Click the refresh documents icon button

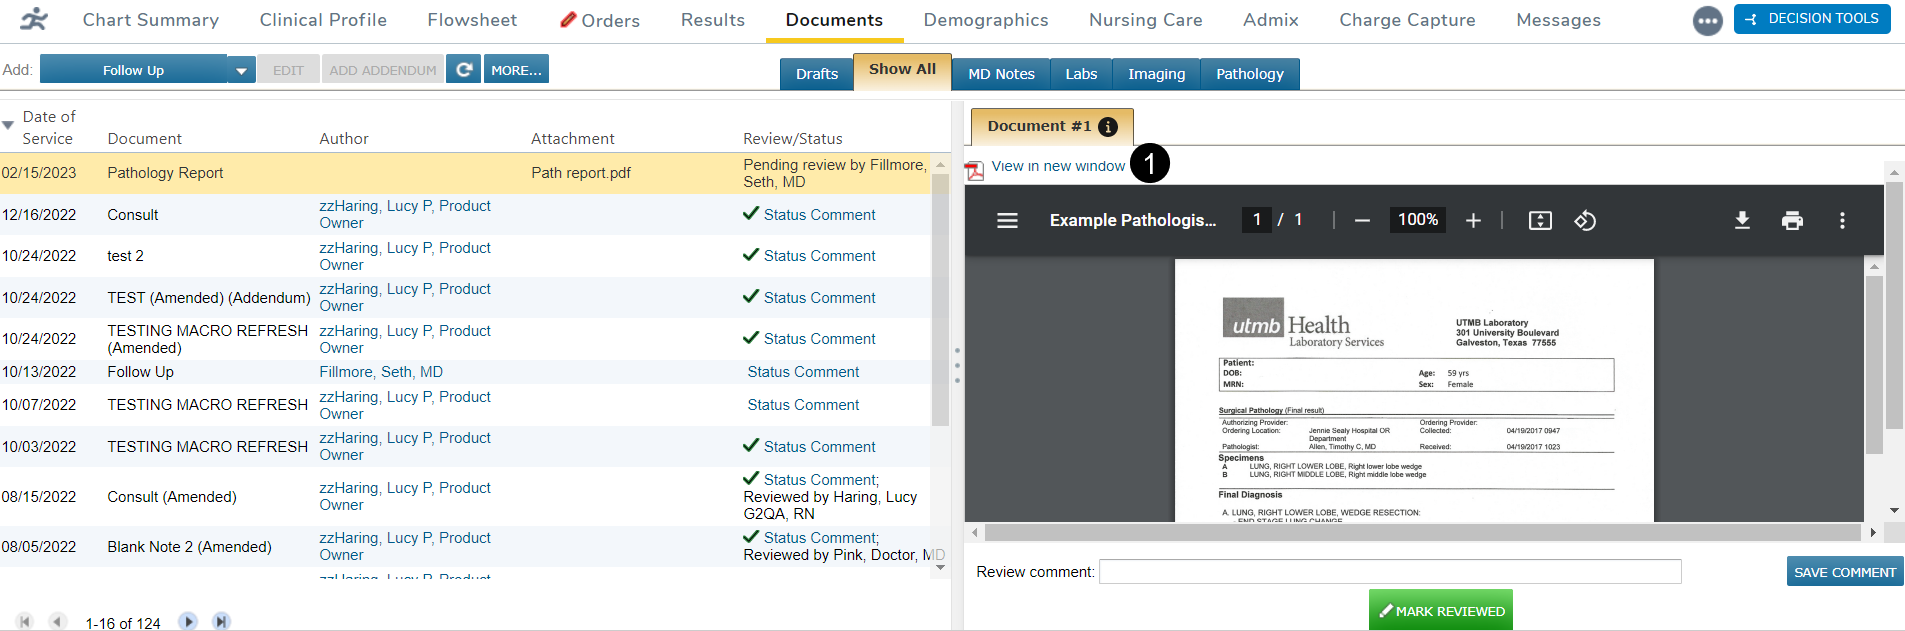tap(463, 70)
